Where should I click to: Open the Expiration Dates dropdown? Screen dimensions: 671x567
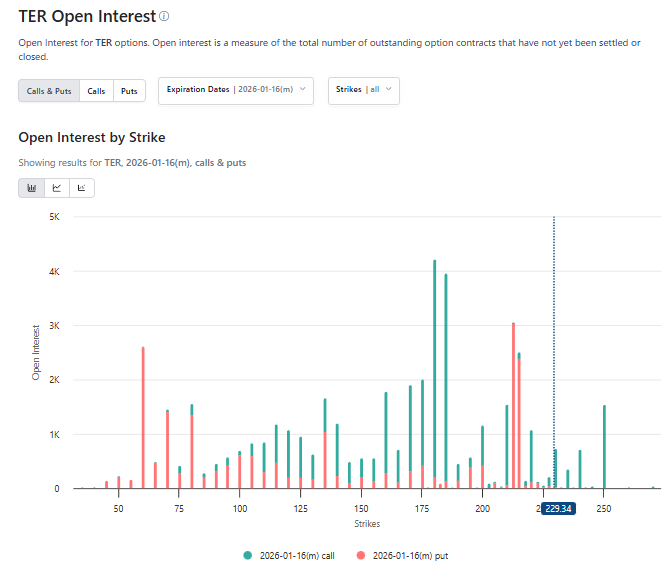click(236, 90)
